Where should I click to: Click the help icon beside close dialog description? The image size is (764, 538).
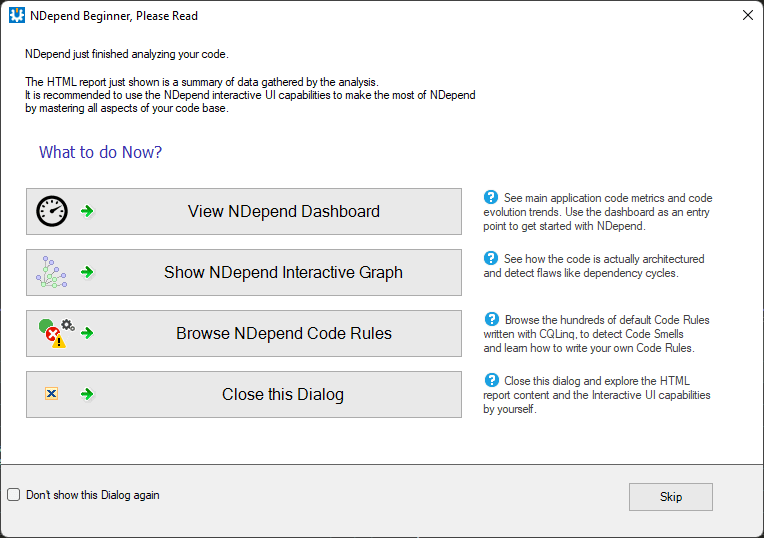coord(492,380)
